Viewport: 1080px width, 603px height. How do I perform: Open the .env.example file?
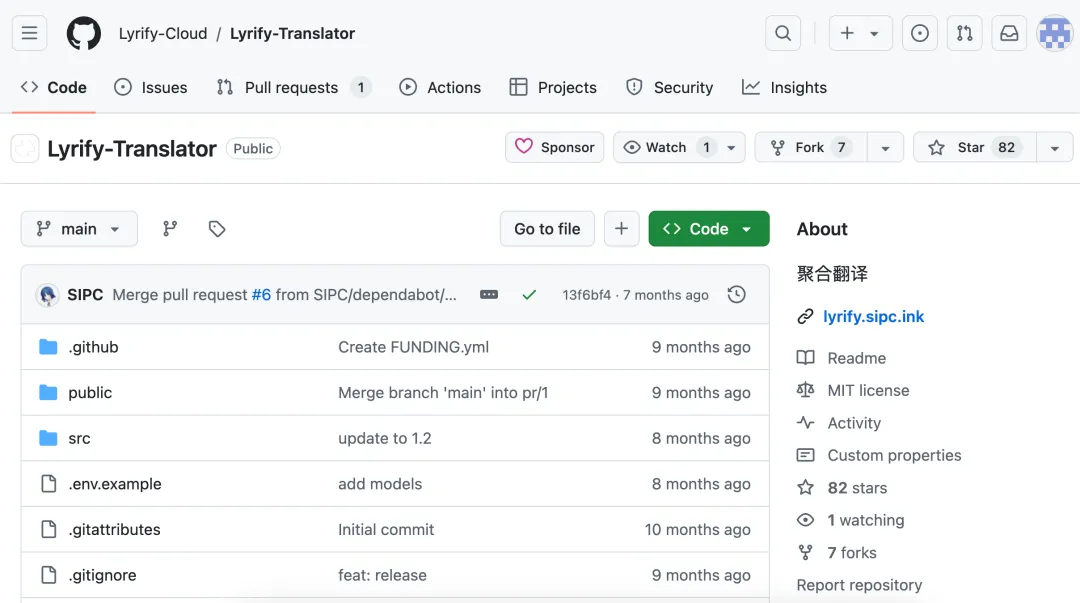click(115, 484)
